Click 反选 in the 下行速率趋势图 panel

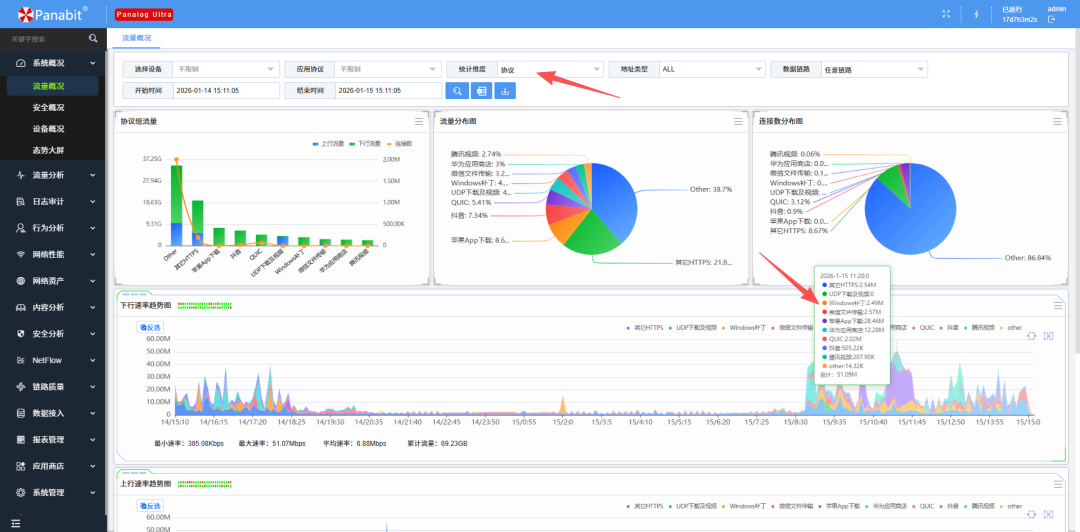pyautogui.click(x=150, y=328)
